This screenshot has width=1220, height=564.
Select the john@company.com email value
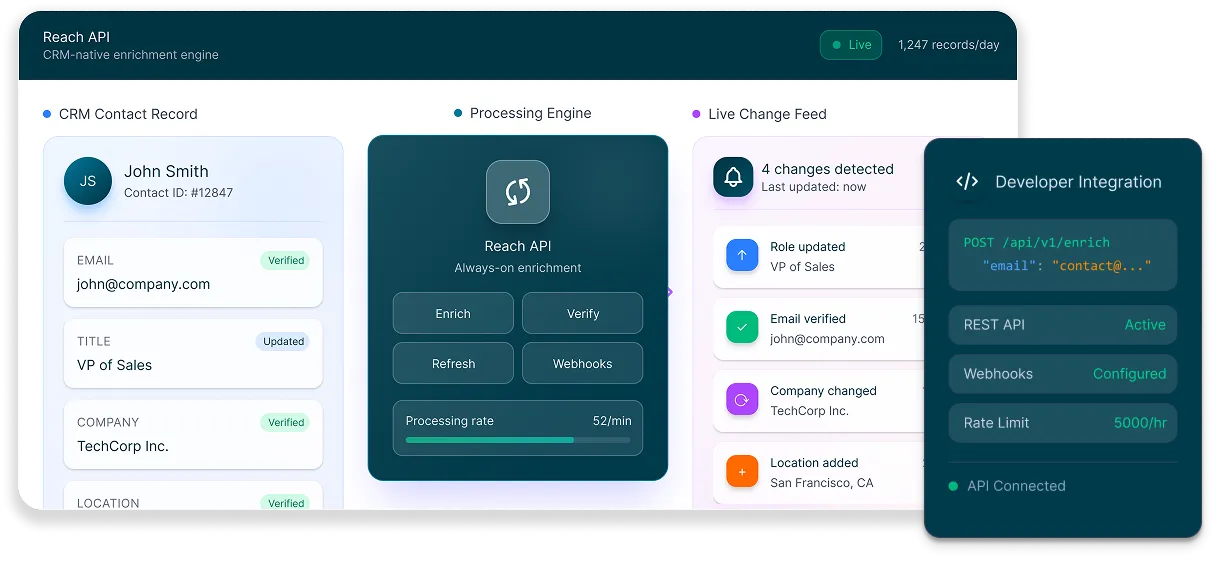click(x=143, y=284)
